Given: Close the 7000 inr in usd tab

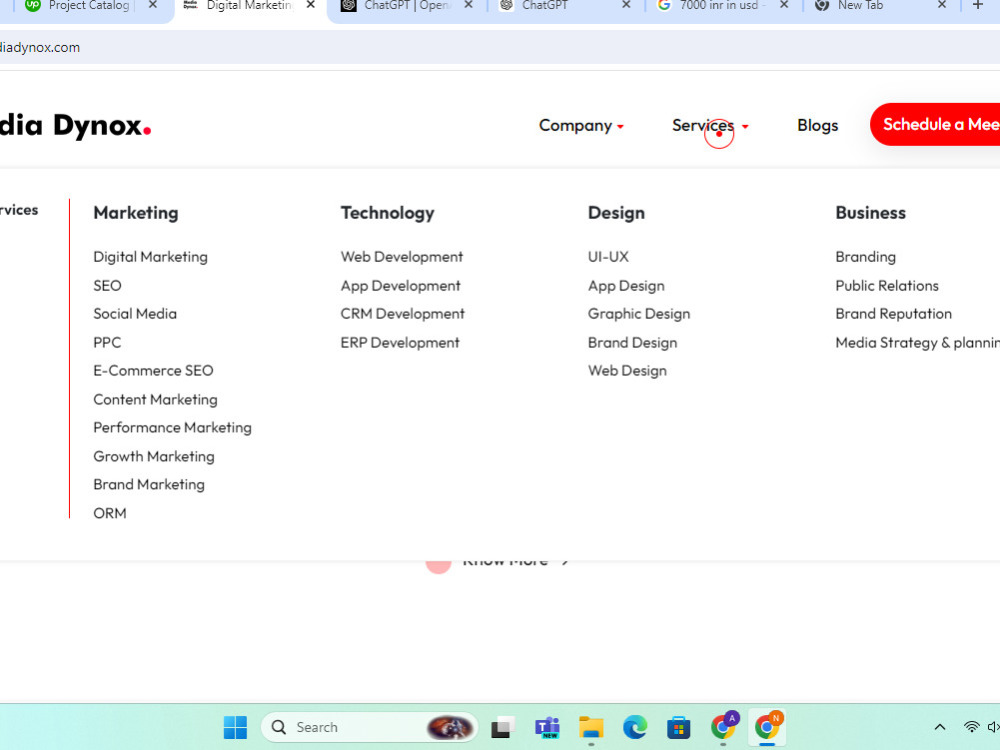Looking at the screenshot, I should (784, 5).
